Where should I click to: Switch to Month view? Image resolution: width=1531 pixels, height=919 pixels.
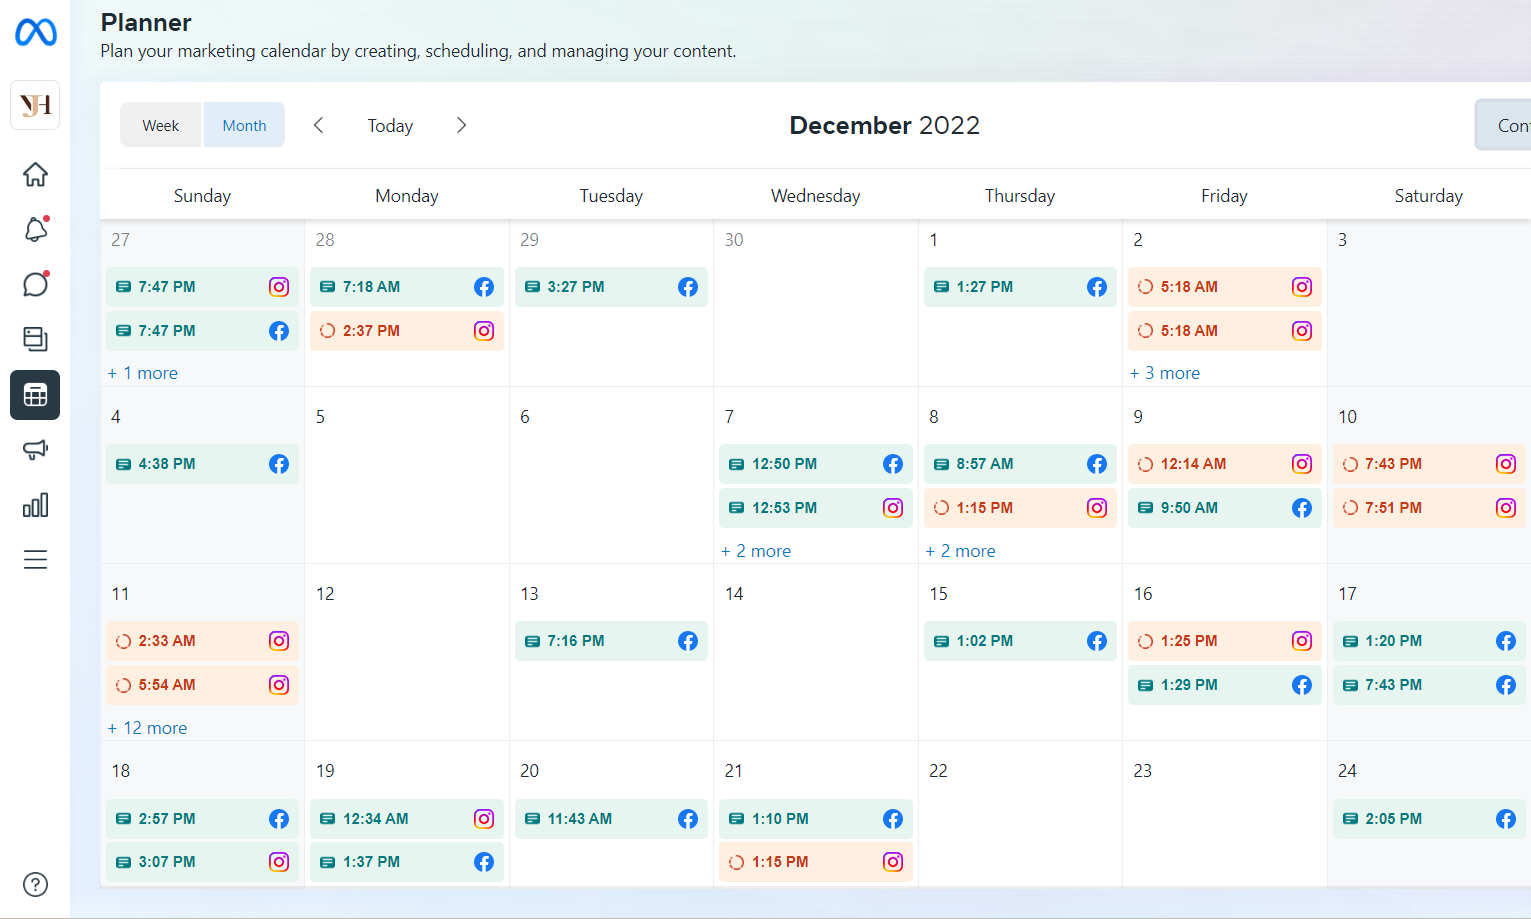point(244,125)
